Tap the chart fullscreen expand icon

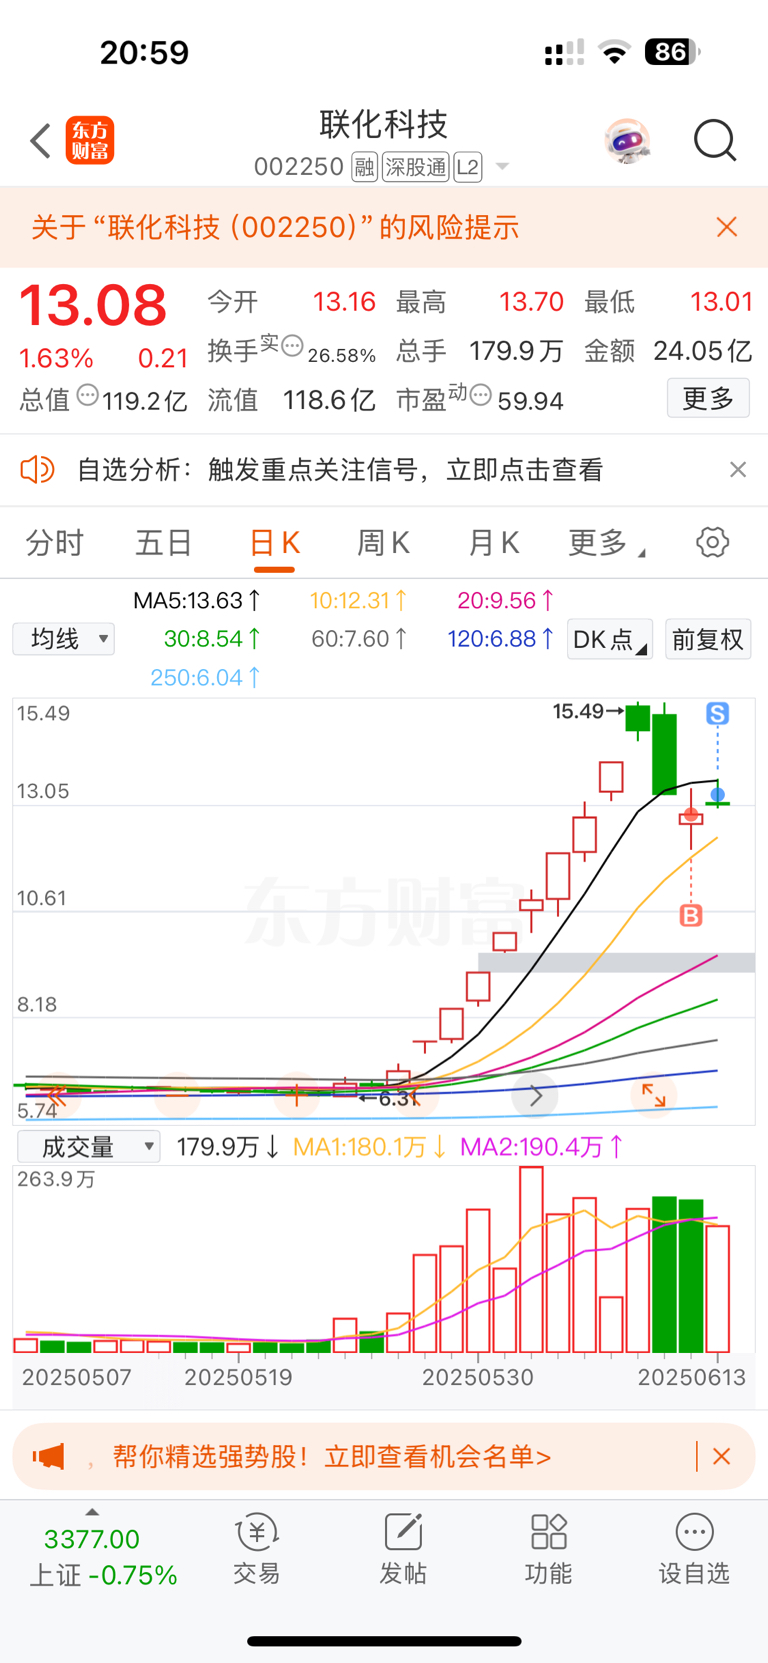654,1096
